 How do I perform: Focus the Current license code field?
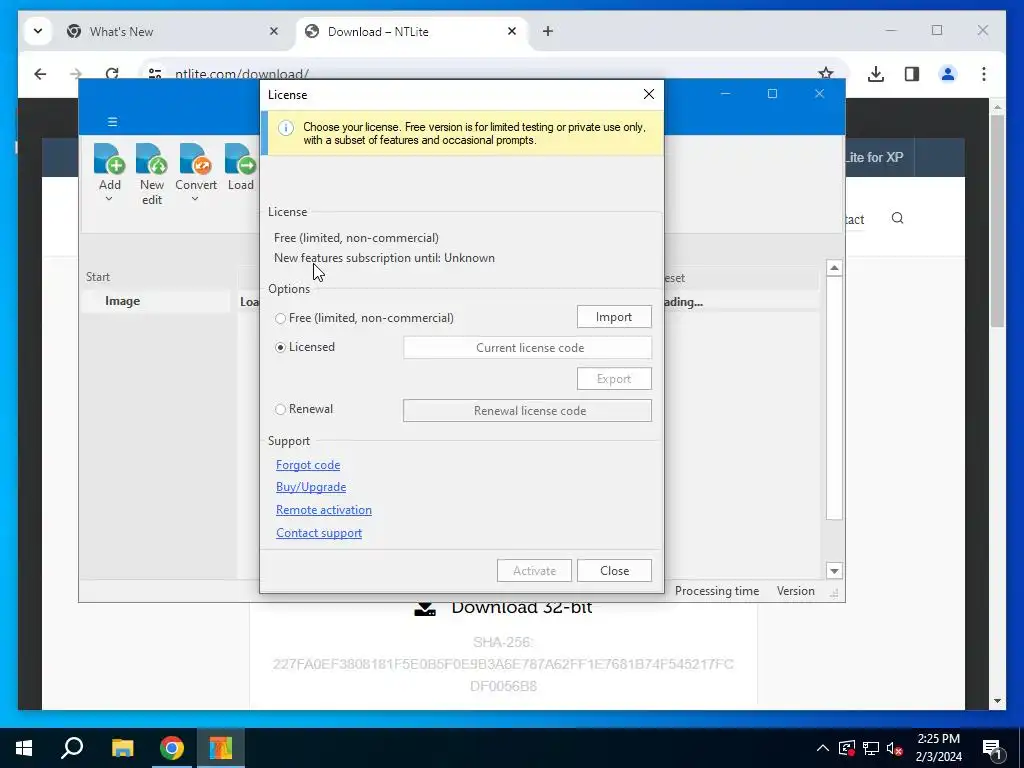tap(528, 347)
